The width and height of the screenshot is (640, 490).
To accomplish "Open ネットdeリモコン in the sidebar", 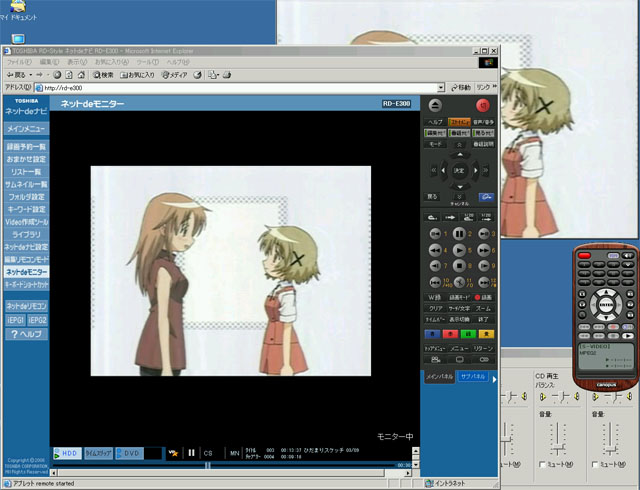I will (x=26, y=306).
